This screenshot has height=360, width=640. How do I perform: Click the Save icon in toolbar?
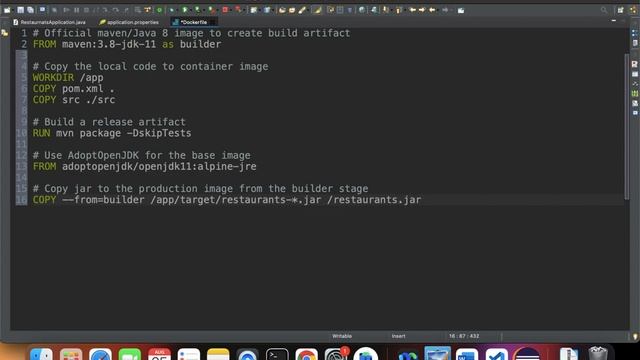click(20, 10)
